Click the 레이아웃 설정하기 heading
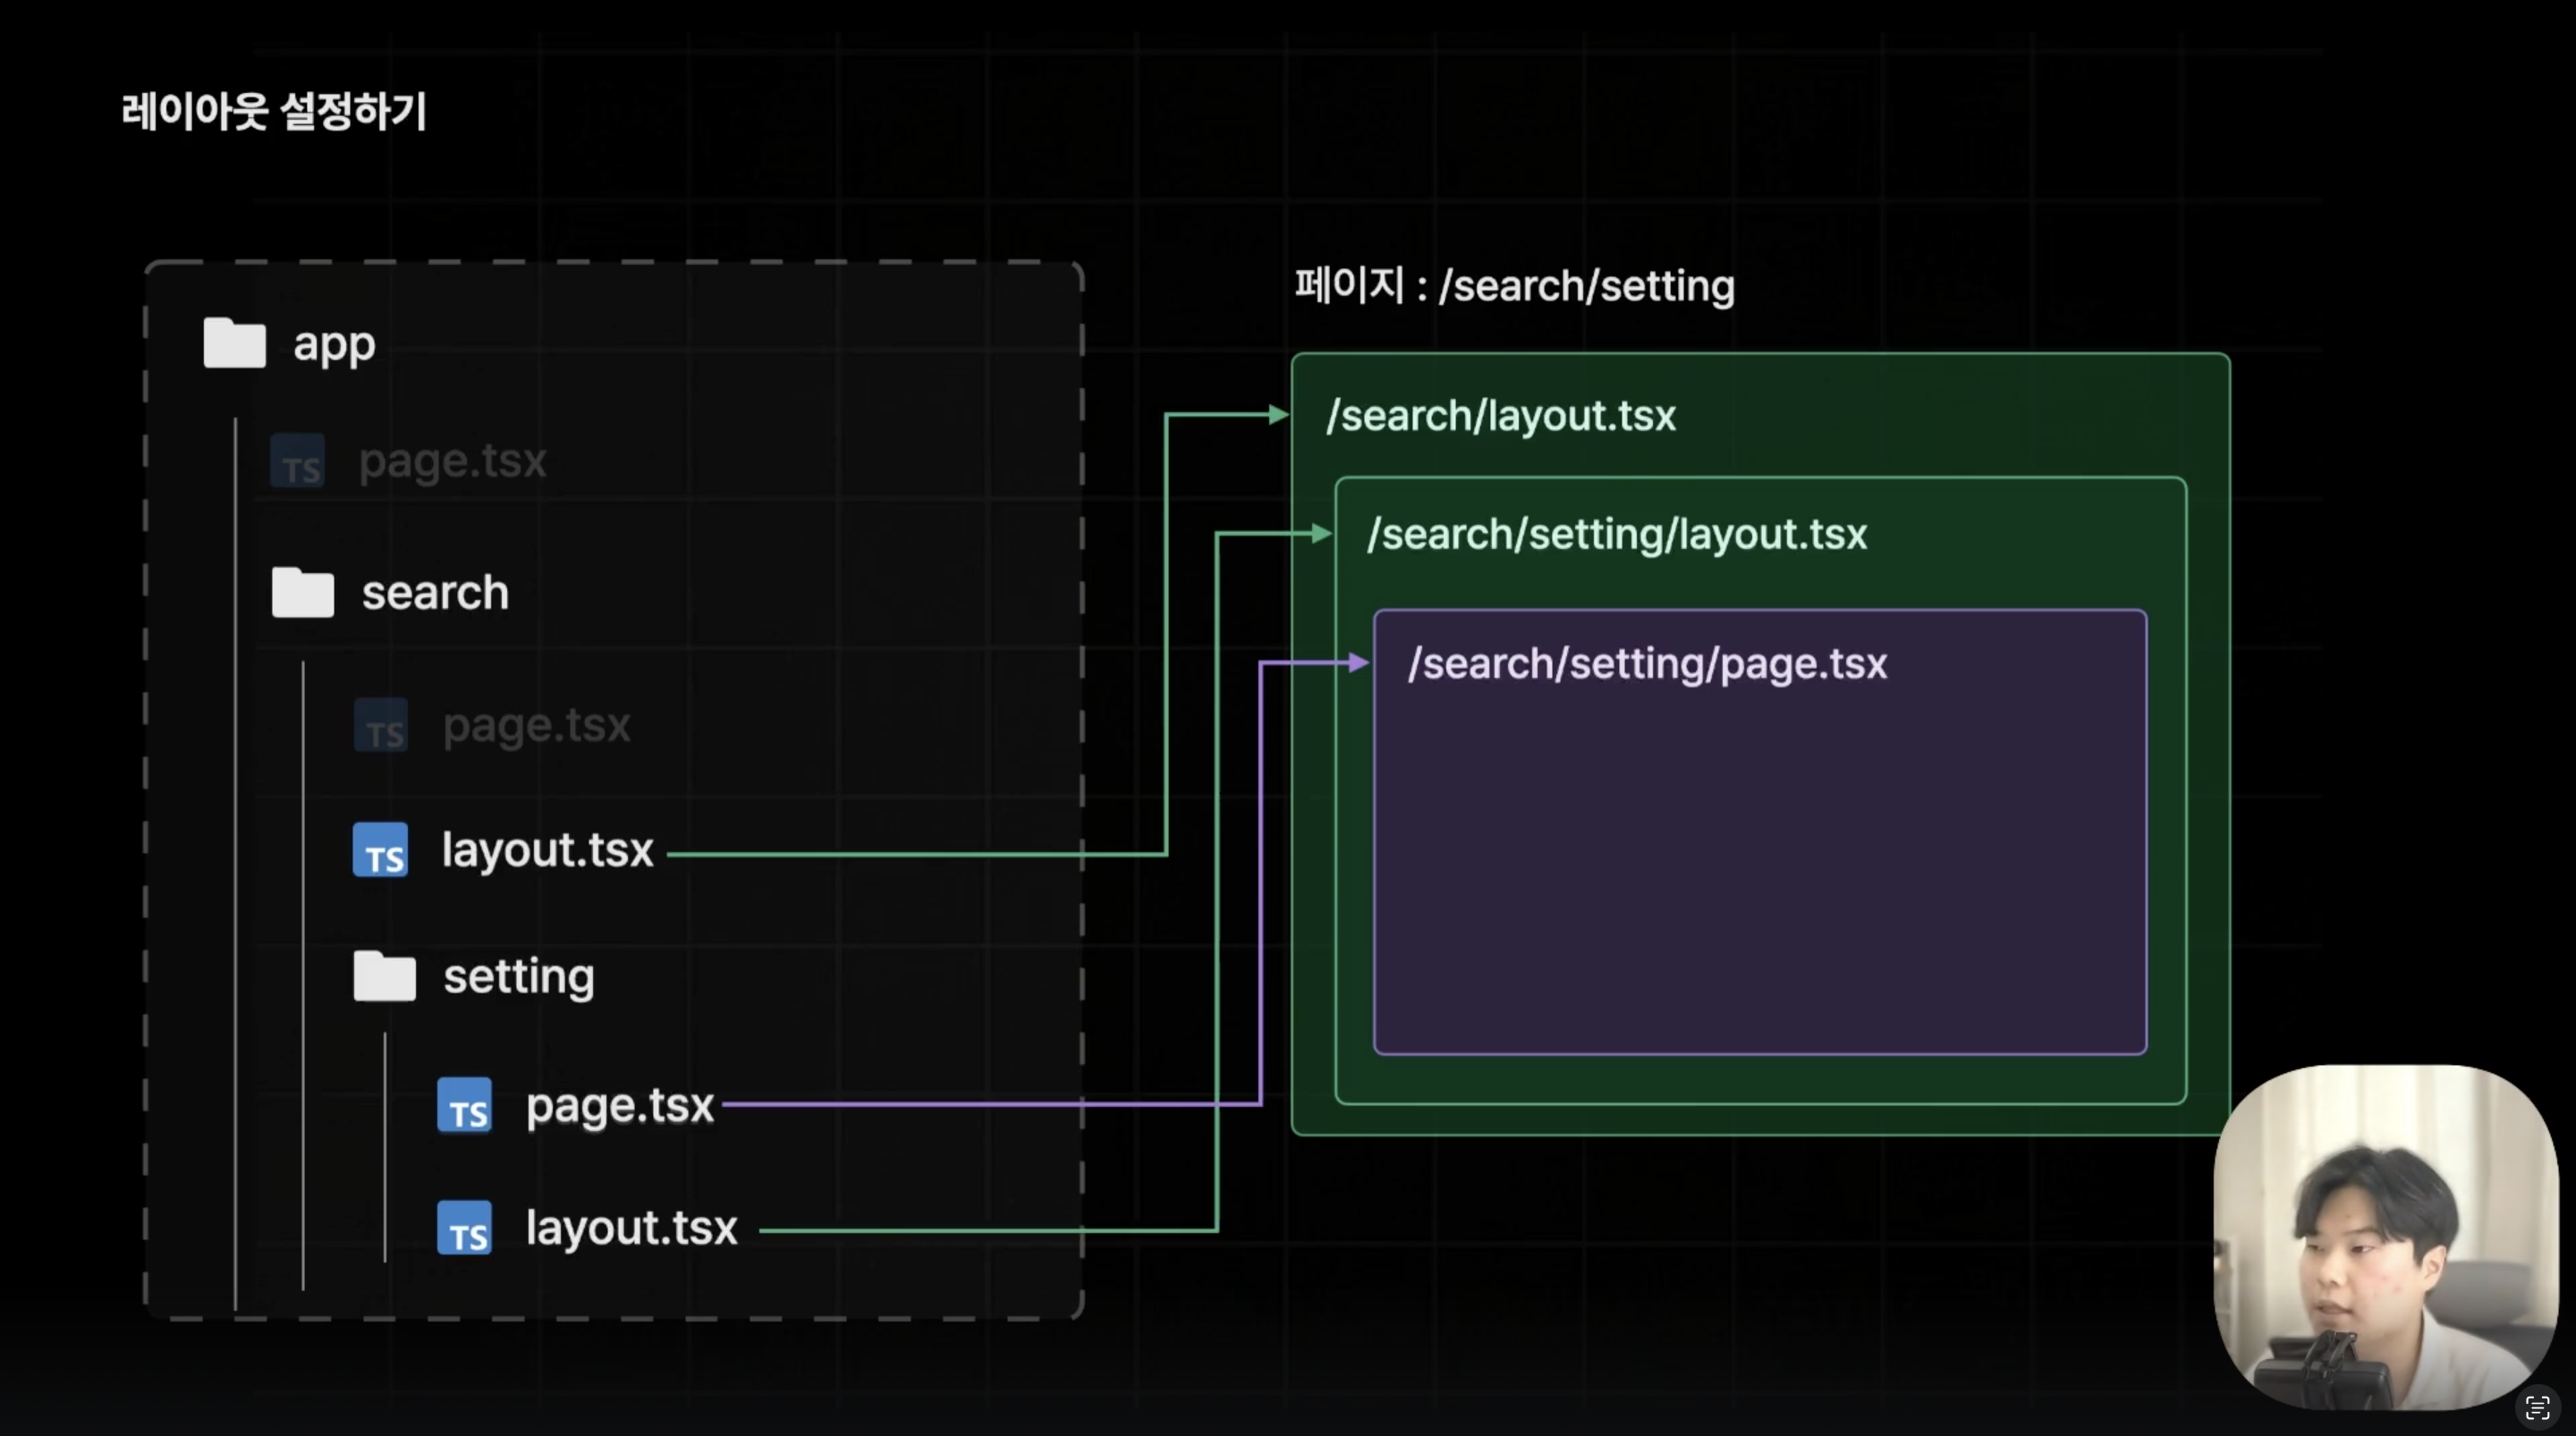 tap(274, 110)
